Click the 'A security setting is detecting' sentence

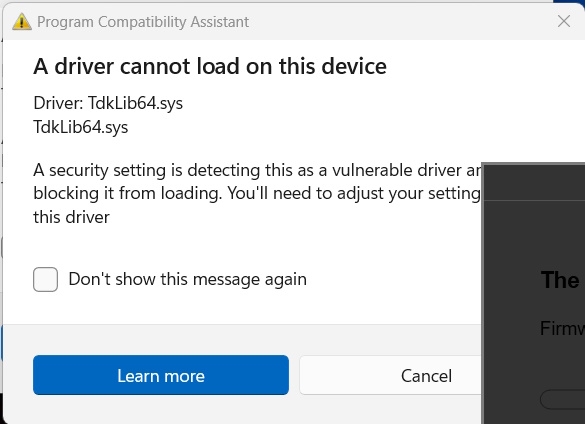(x=257, y=170)
